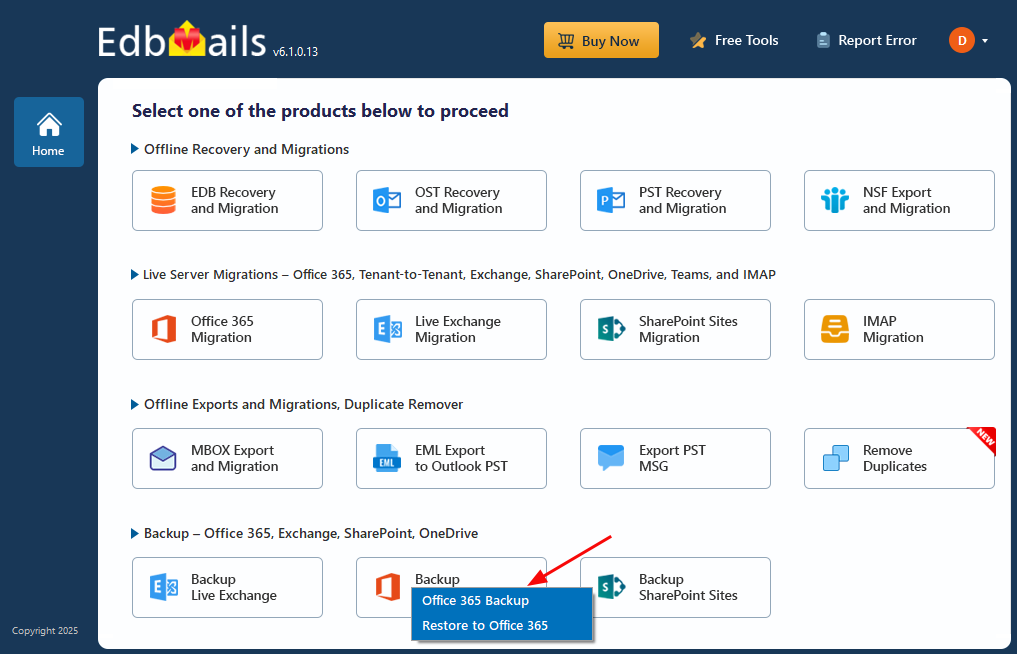Click the Report Error clipboard icon
The image size is (1017, 654).
[823, 40]
